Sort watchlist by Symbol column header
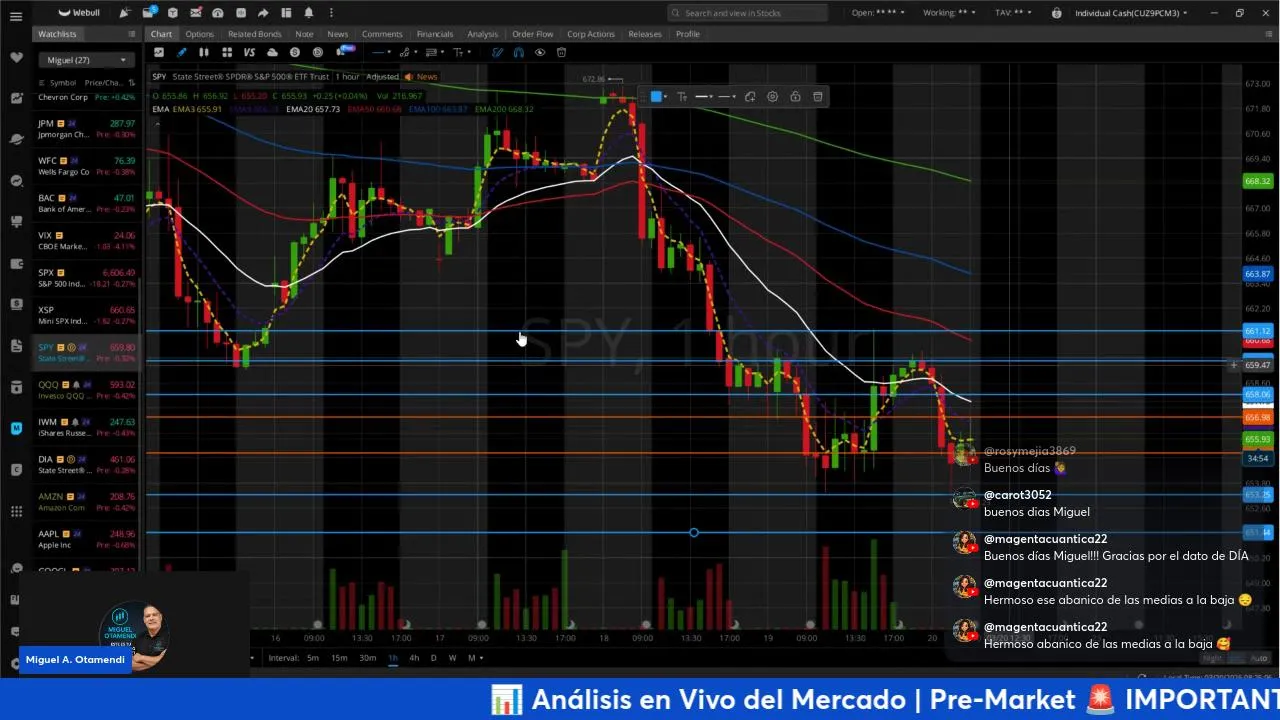 pos(62,83)
